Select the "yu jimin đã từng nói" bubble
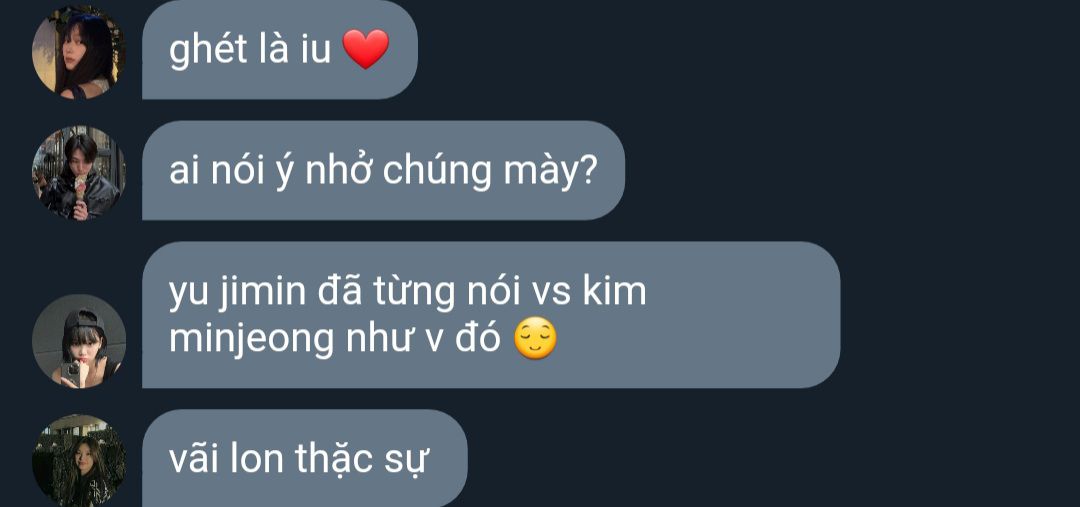This screenshot has width=1080, height=507. pyautogui.click(x=490, y=315)
